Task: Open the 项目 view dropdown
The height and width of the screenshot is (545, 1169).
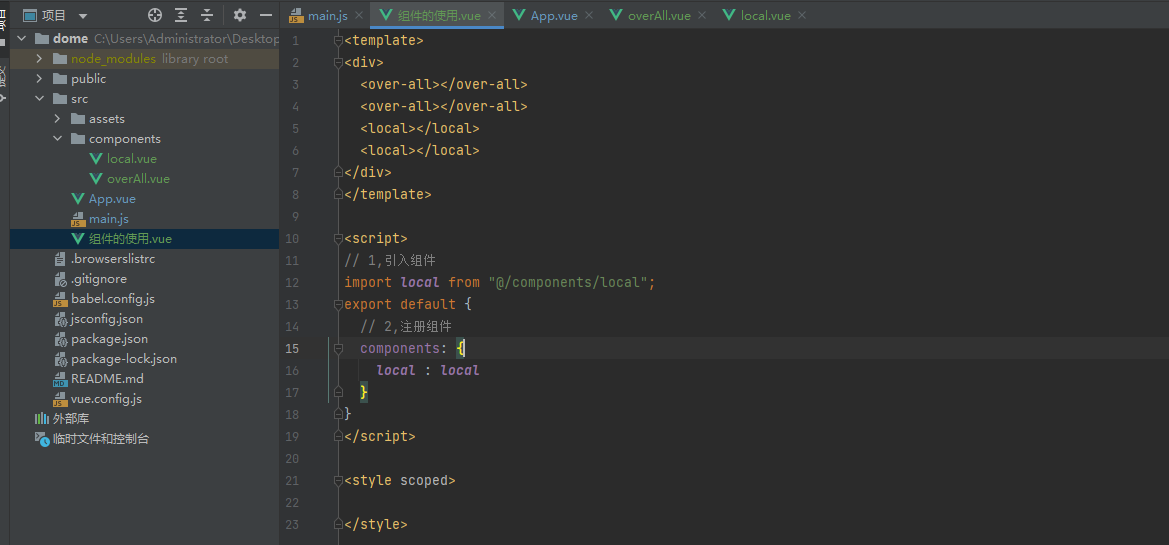Action: click(82, 16)
